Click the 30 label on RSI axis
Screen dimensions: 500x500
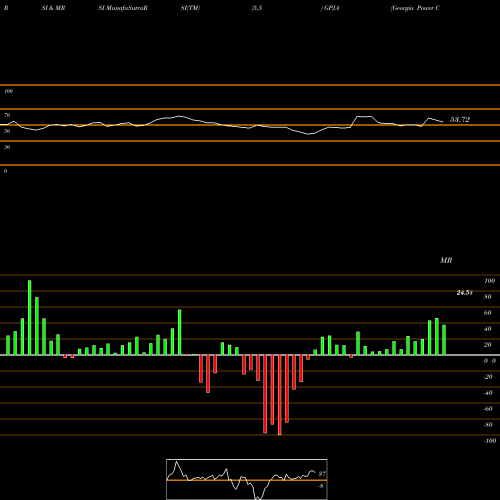[x=7, y=147]
